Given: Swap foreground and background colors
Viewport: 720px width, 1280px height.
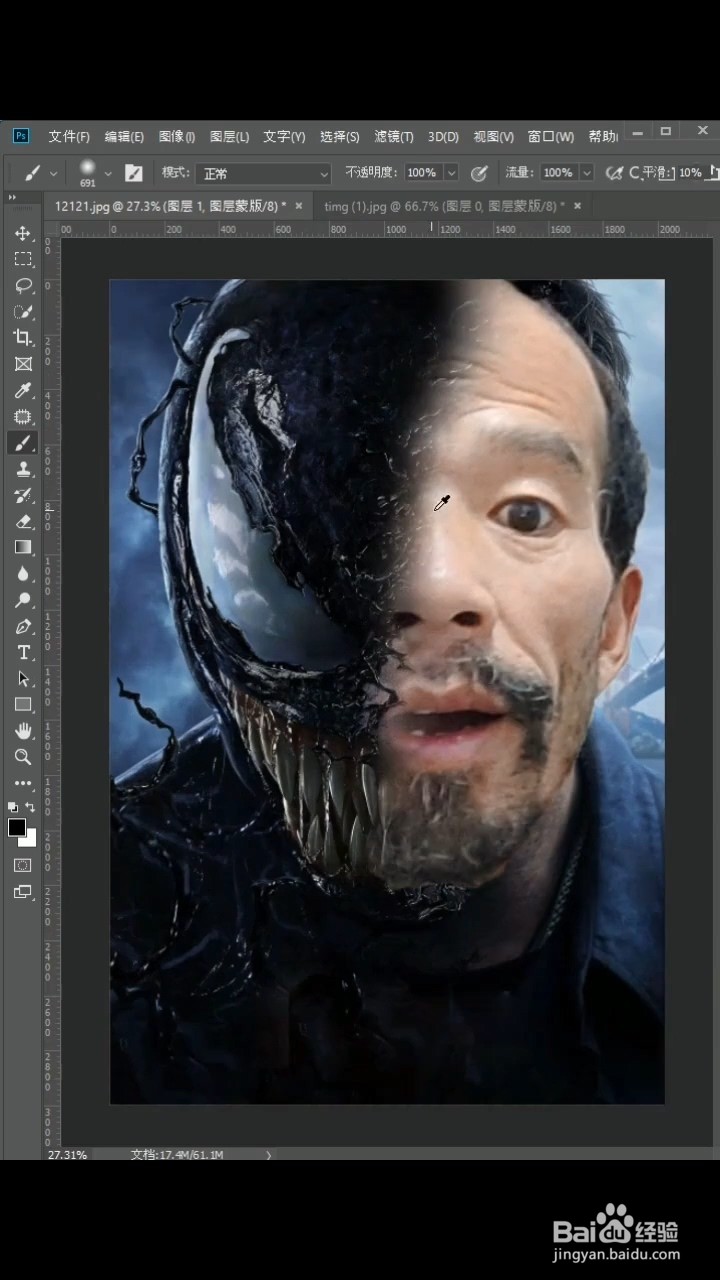Looking at the screenshot, I should click(31, 806).
